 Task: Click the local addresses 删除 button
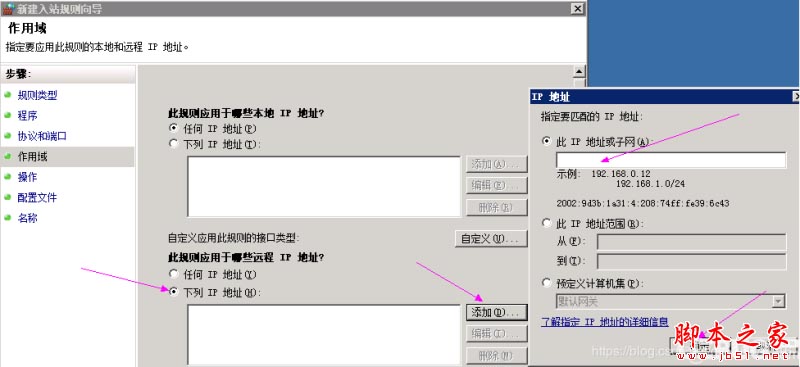[x=496, y=207]
